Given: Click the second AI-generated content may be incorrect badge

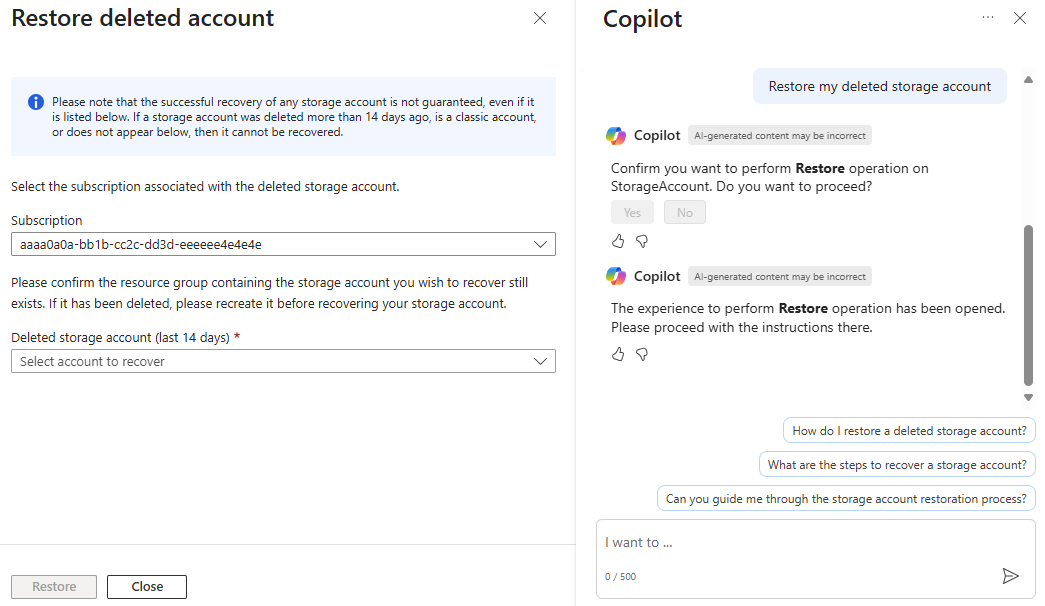Looking at the screenshot, I should coord(780,277).
